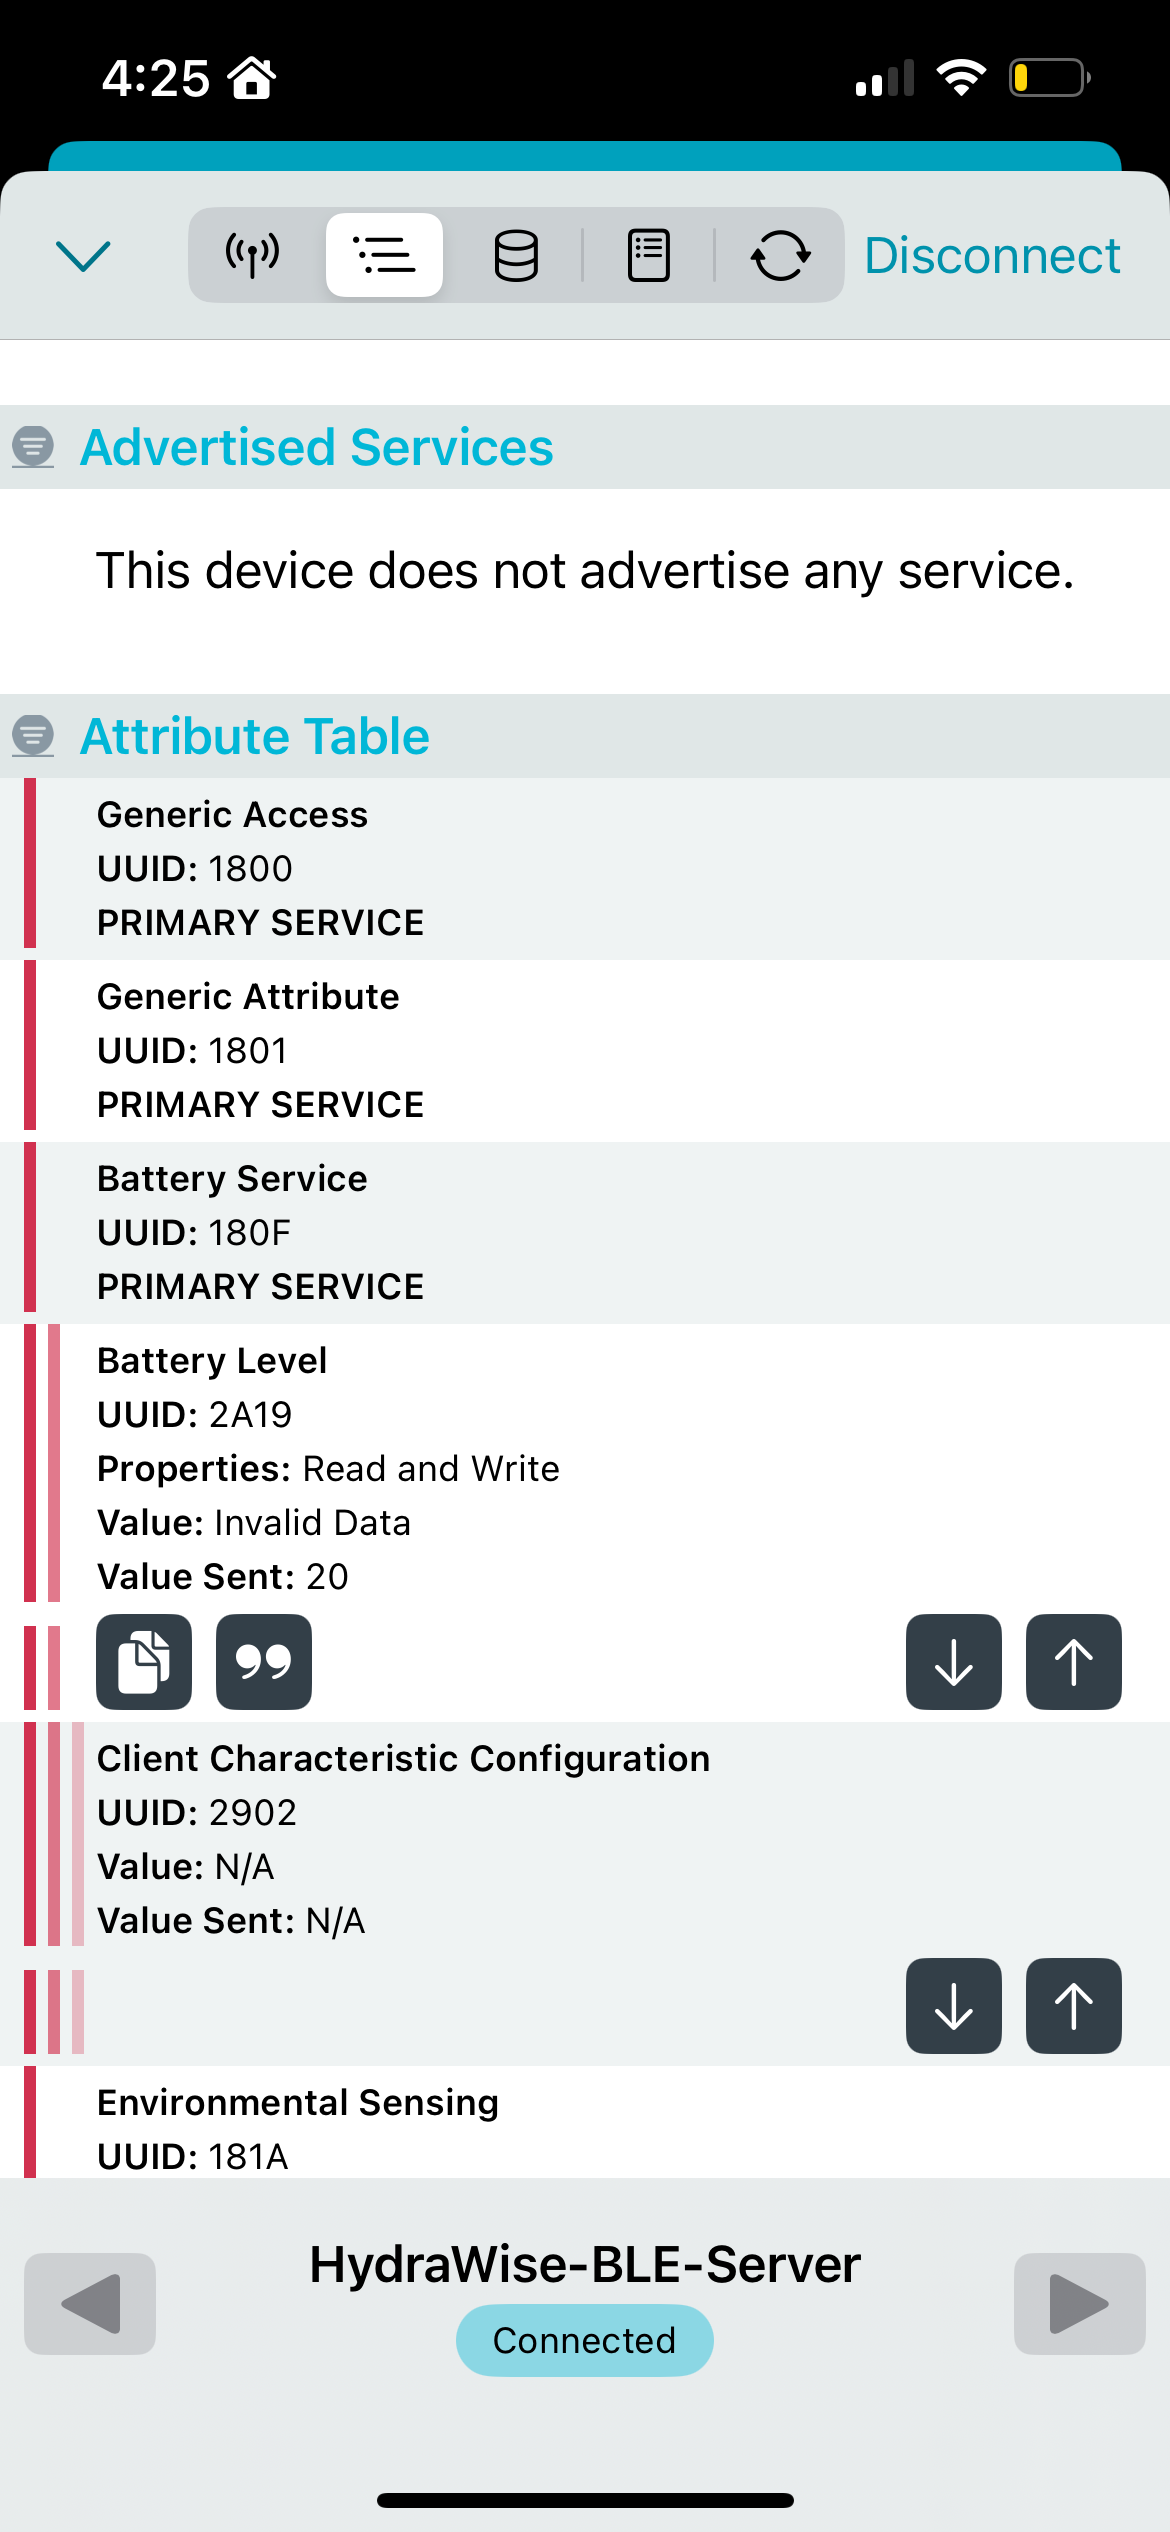Tap the copy value icon under Battery Level

pos(144,1662)
